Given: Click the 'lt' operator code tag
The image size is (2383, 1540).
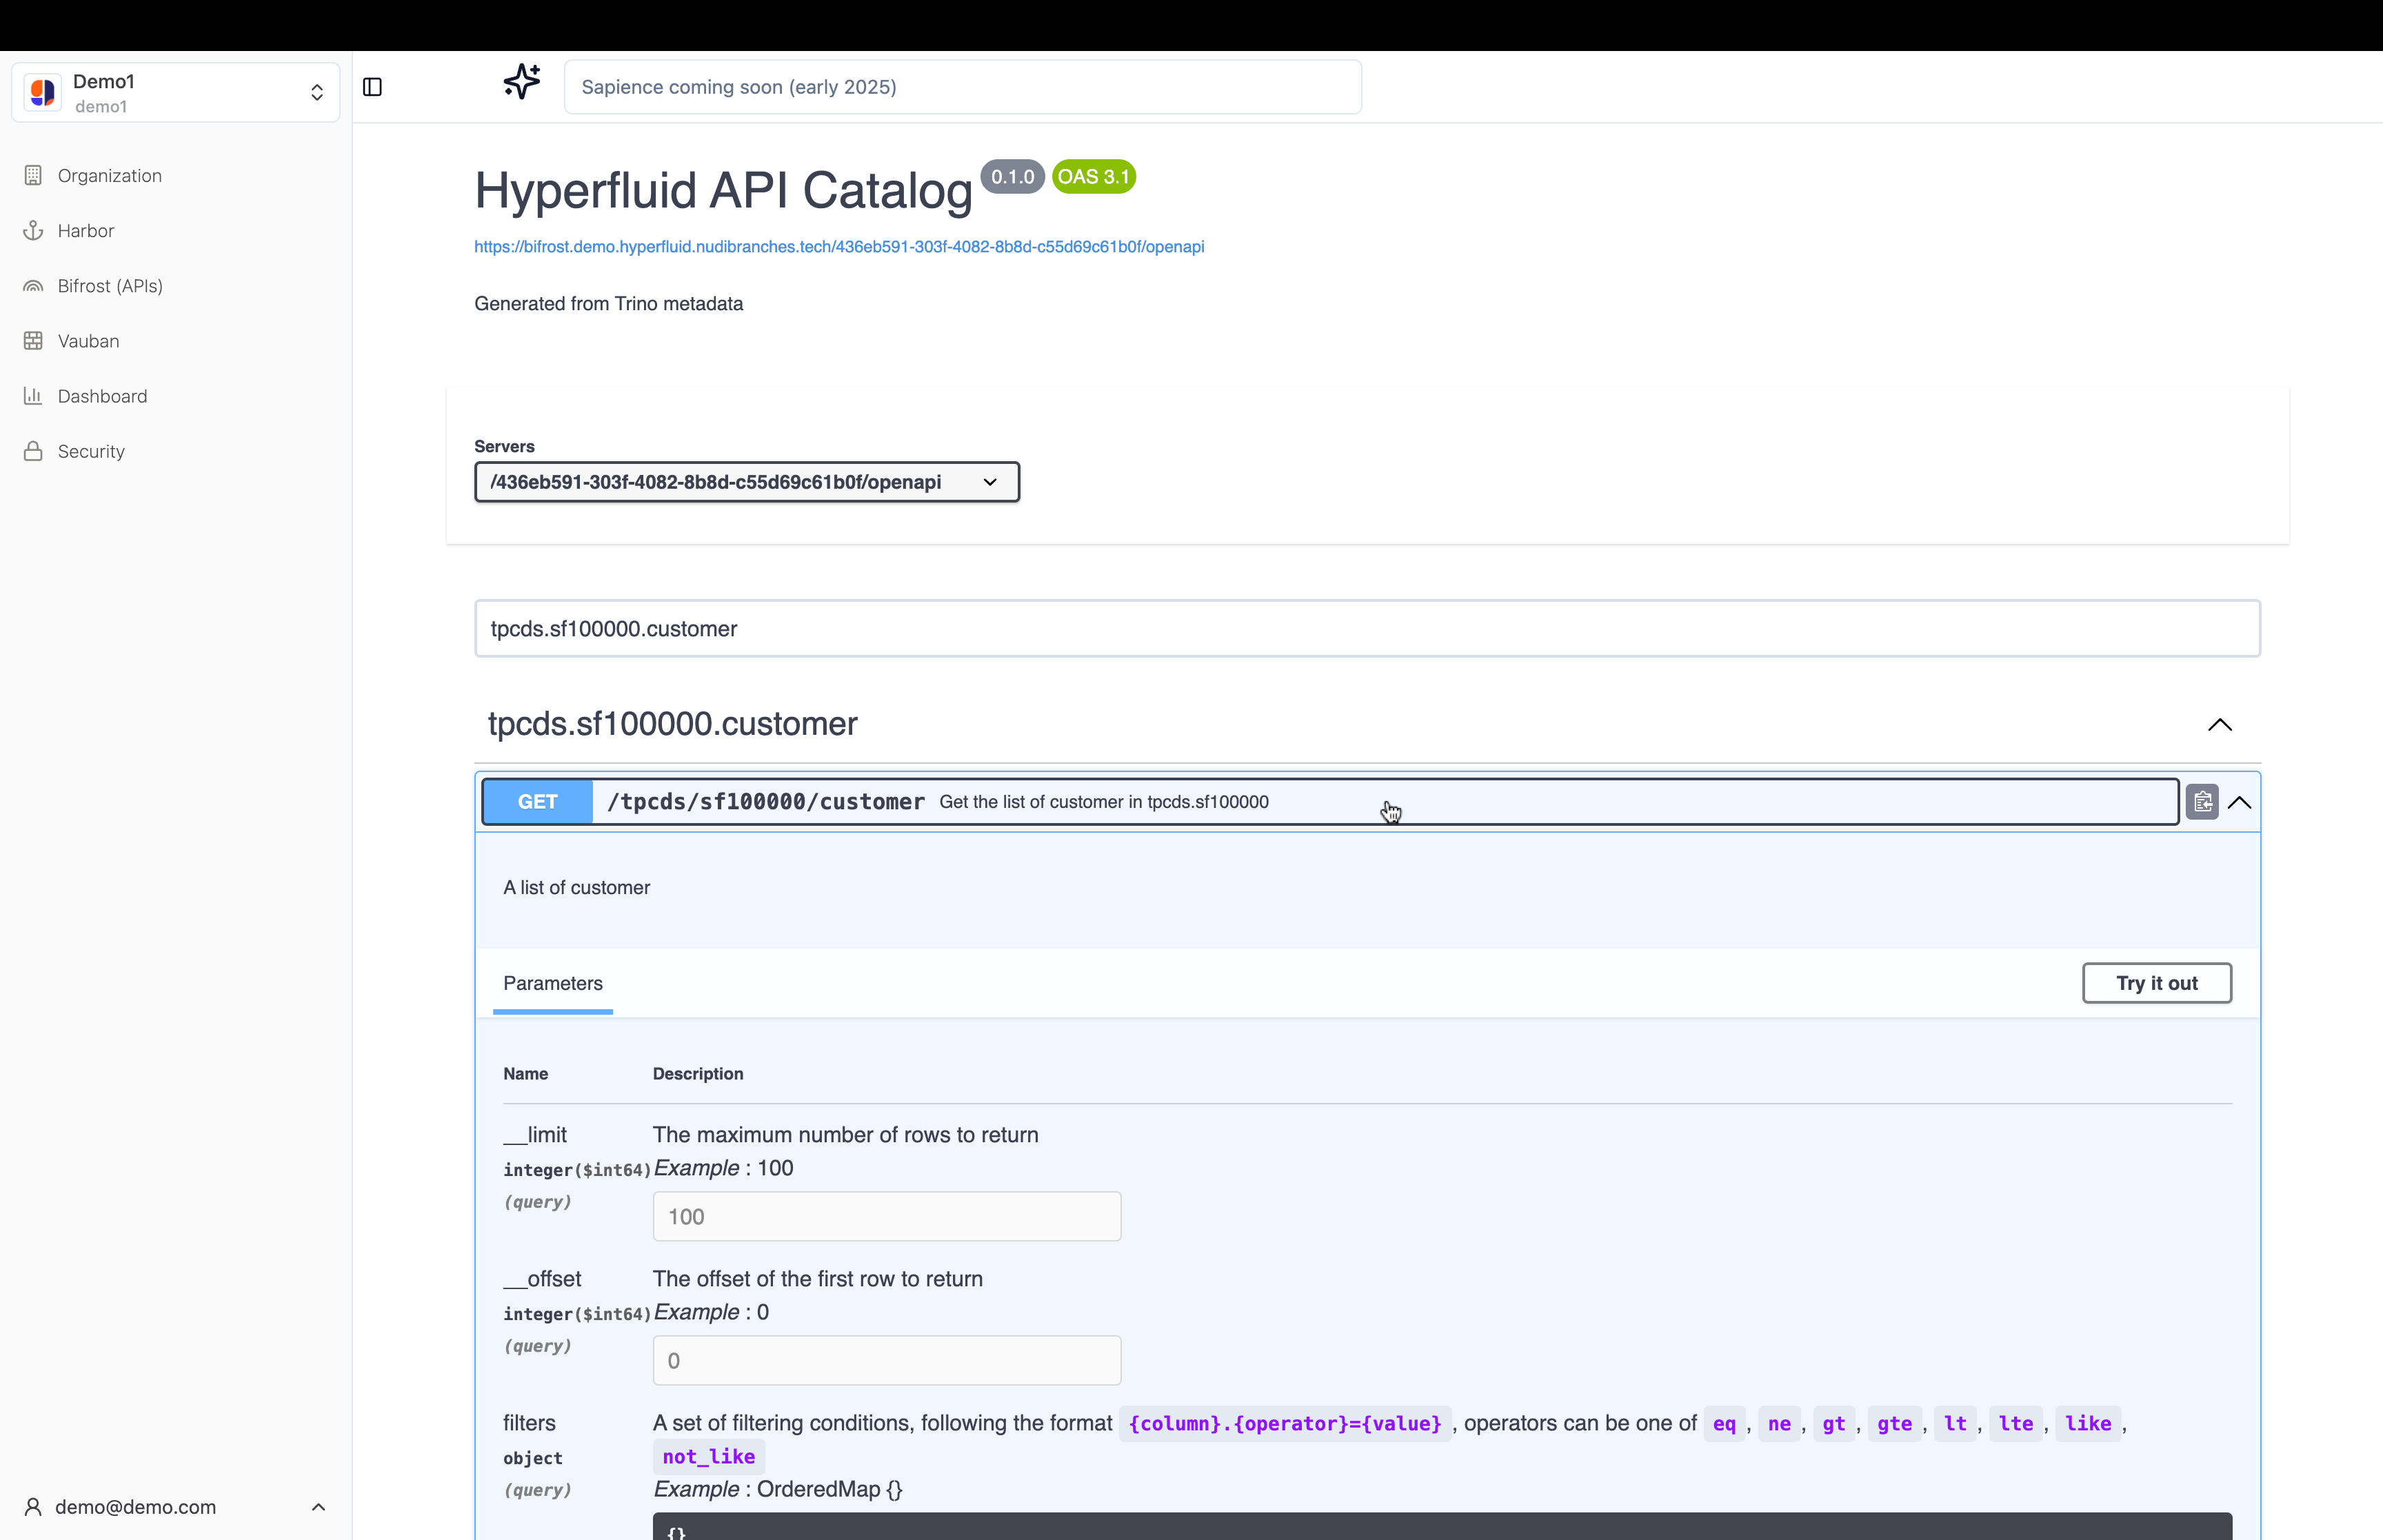Looking at the screenshot, I should [1955, 1423].
